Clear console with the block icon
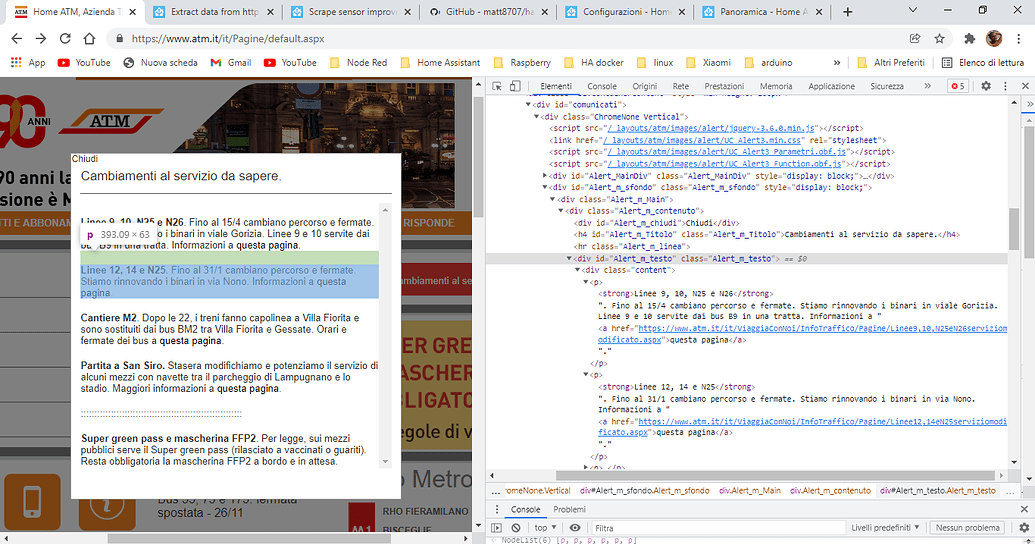Viewport: 1035px width, 544px height. (516, 527)
